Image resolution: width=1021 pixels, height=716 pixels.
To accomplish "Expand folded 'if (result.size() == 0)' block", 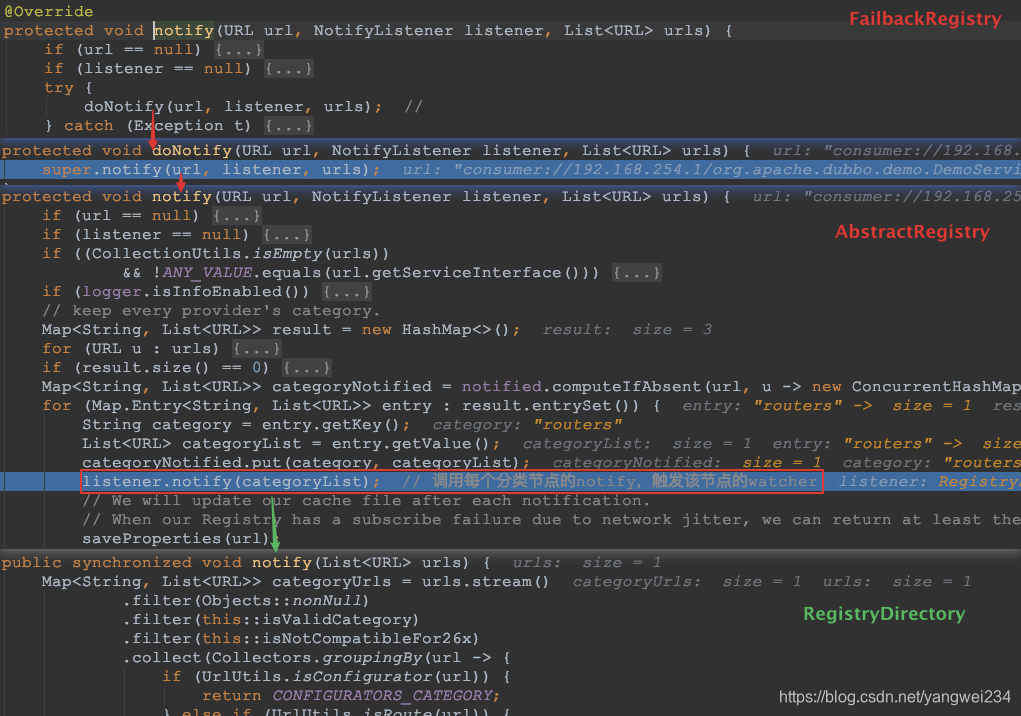I will click(x=306, y=368).
